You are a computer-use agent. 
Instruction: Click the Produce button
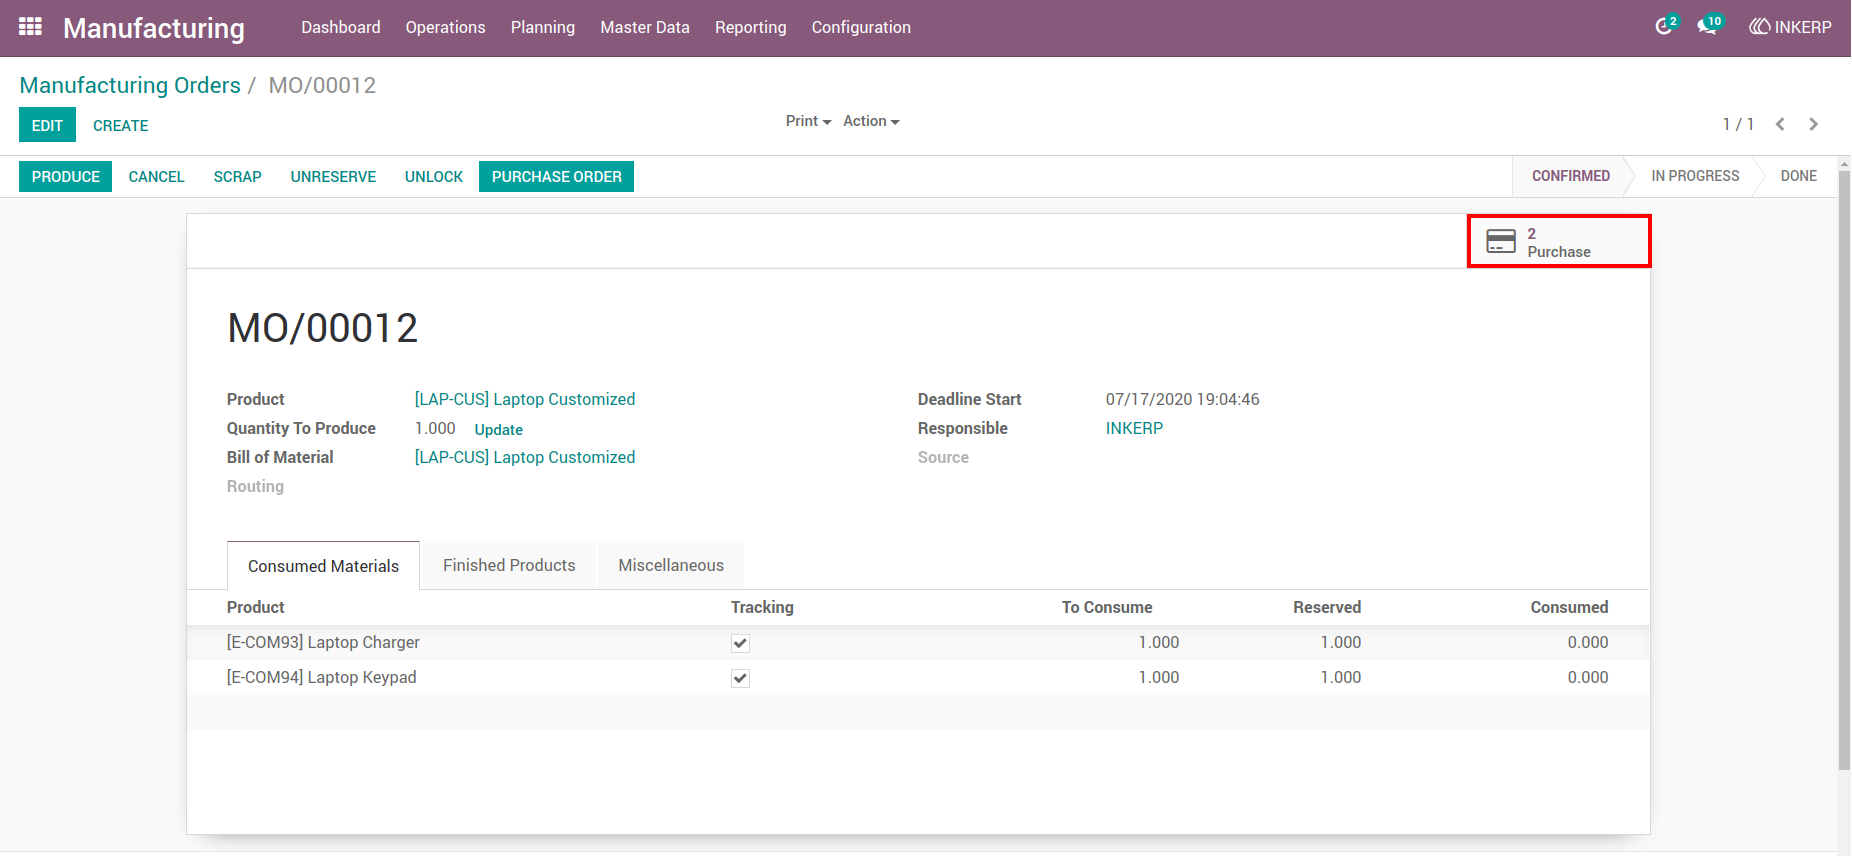(66, 177)
